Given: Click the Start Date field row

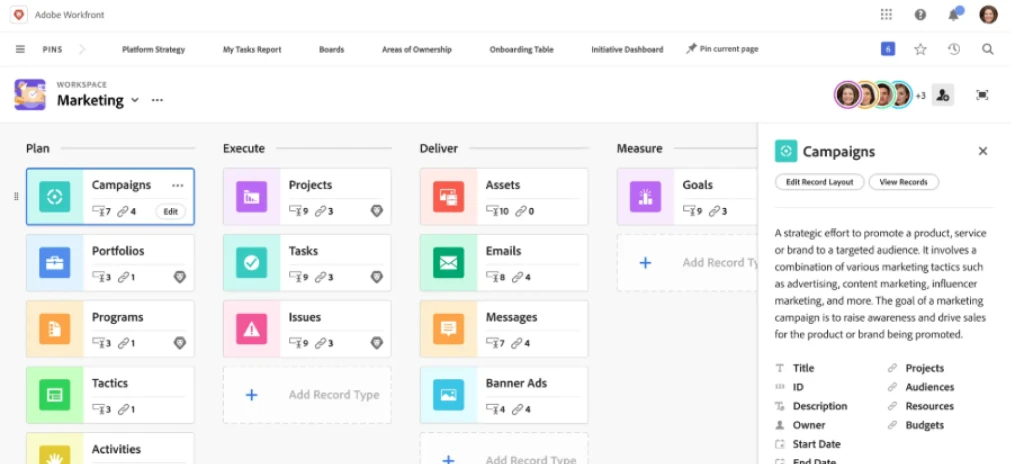Looking at the screenshot, I should pyautogui.click(x=808, y=444).
